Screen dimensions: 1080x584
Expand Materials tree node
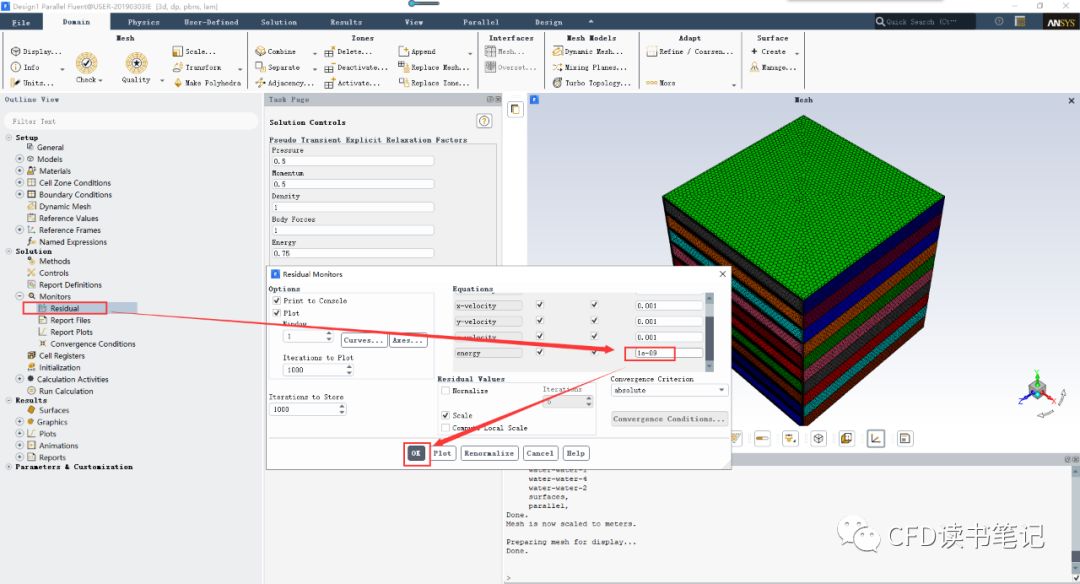coord(20,171)
